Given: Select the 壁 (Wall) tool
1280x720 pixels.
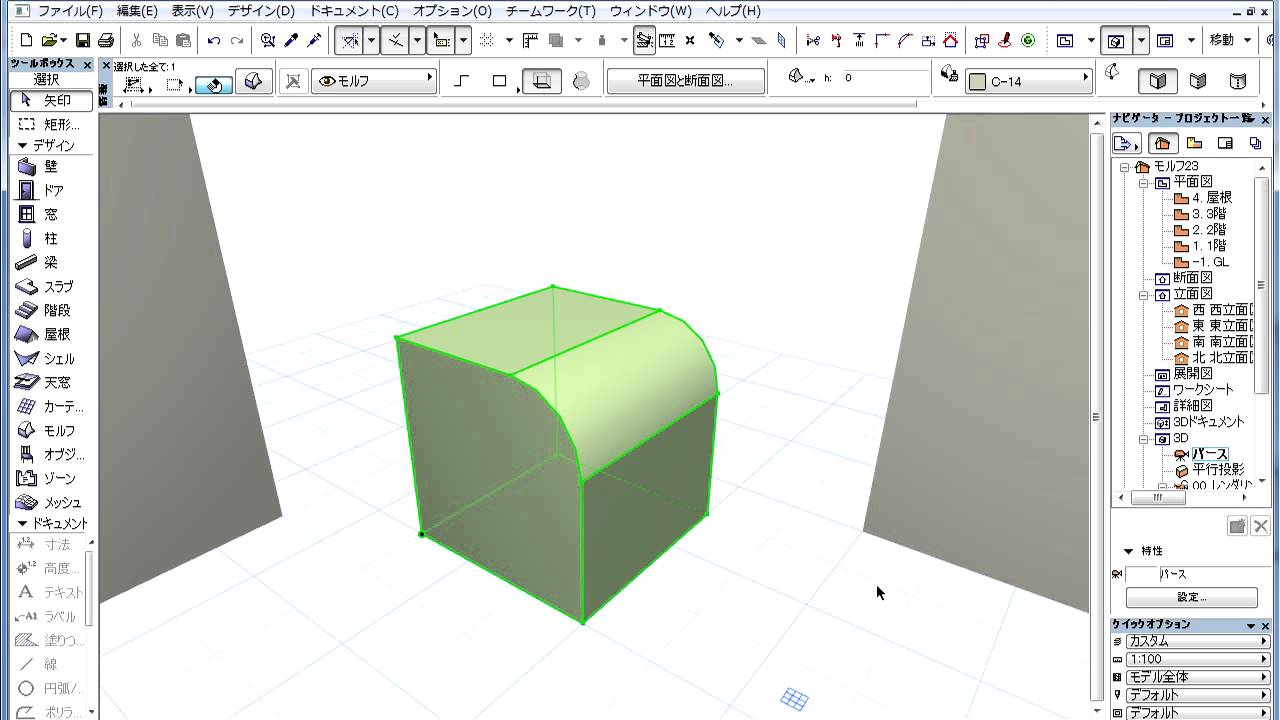Looking at the screenshot, I should [x=52, y=167].
